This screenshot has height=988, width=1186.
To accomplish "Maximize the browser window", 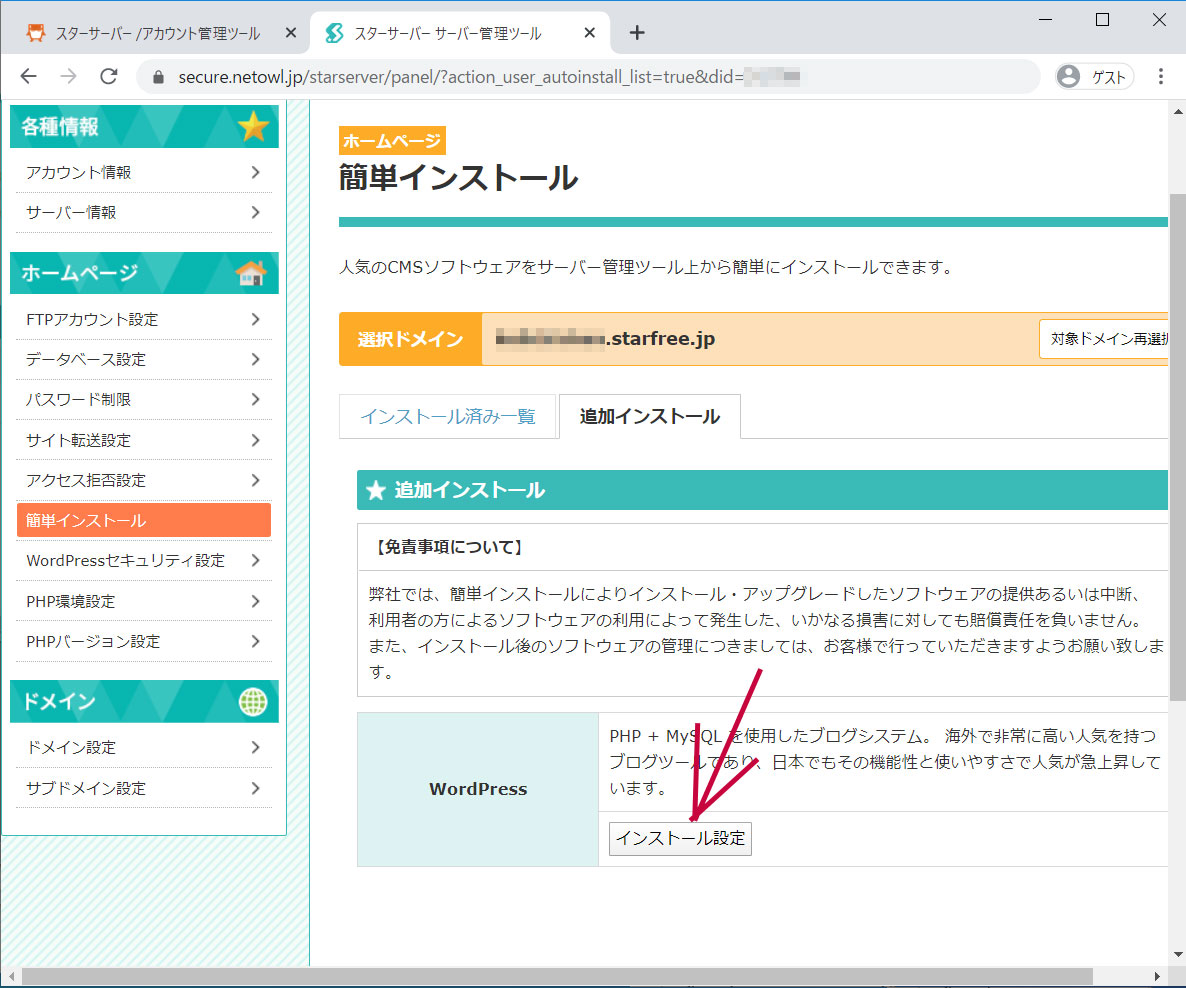I will click(x=1102, y=20).
